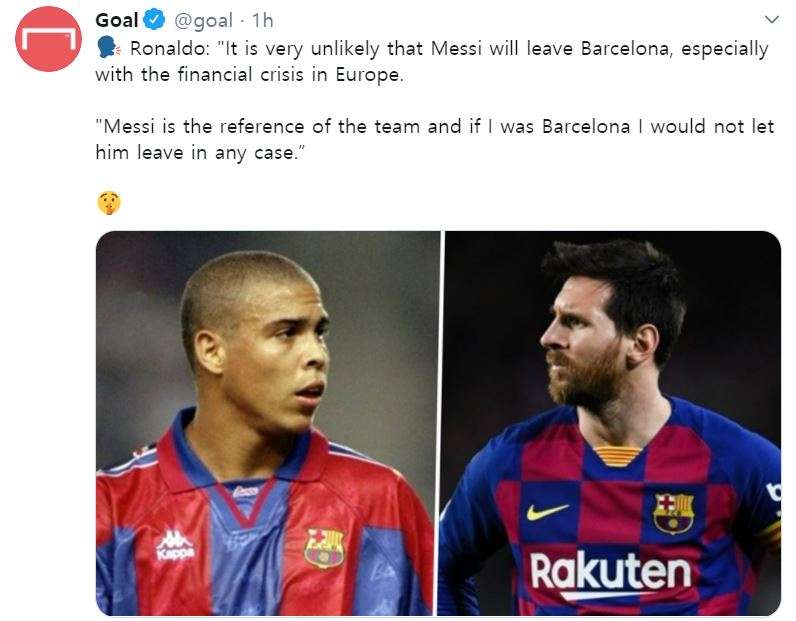796x621 pixels.
Task: Open the @goal handle link
Action: tap(206, 20)
